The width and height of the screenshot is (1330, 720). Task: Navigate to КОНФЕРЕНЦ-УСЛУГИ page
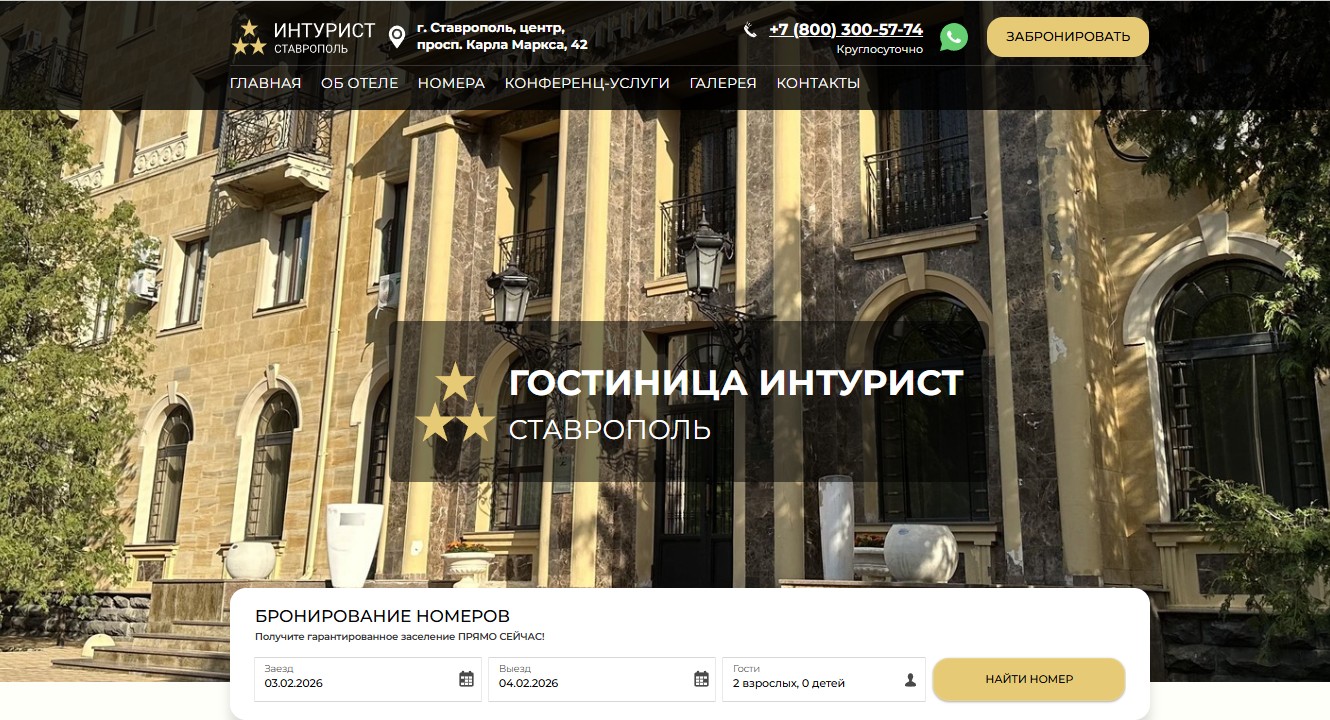tap(587, 83)
